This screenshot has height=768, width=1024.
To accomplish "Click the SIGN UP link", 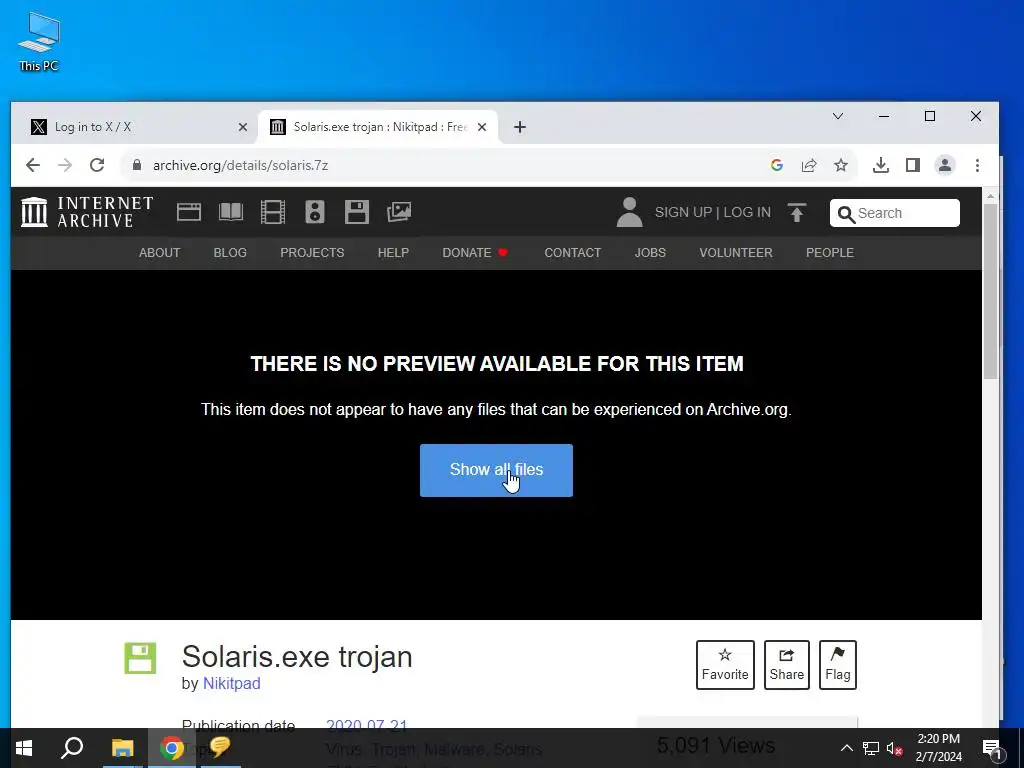I will click(x=683, y=212).
